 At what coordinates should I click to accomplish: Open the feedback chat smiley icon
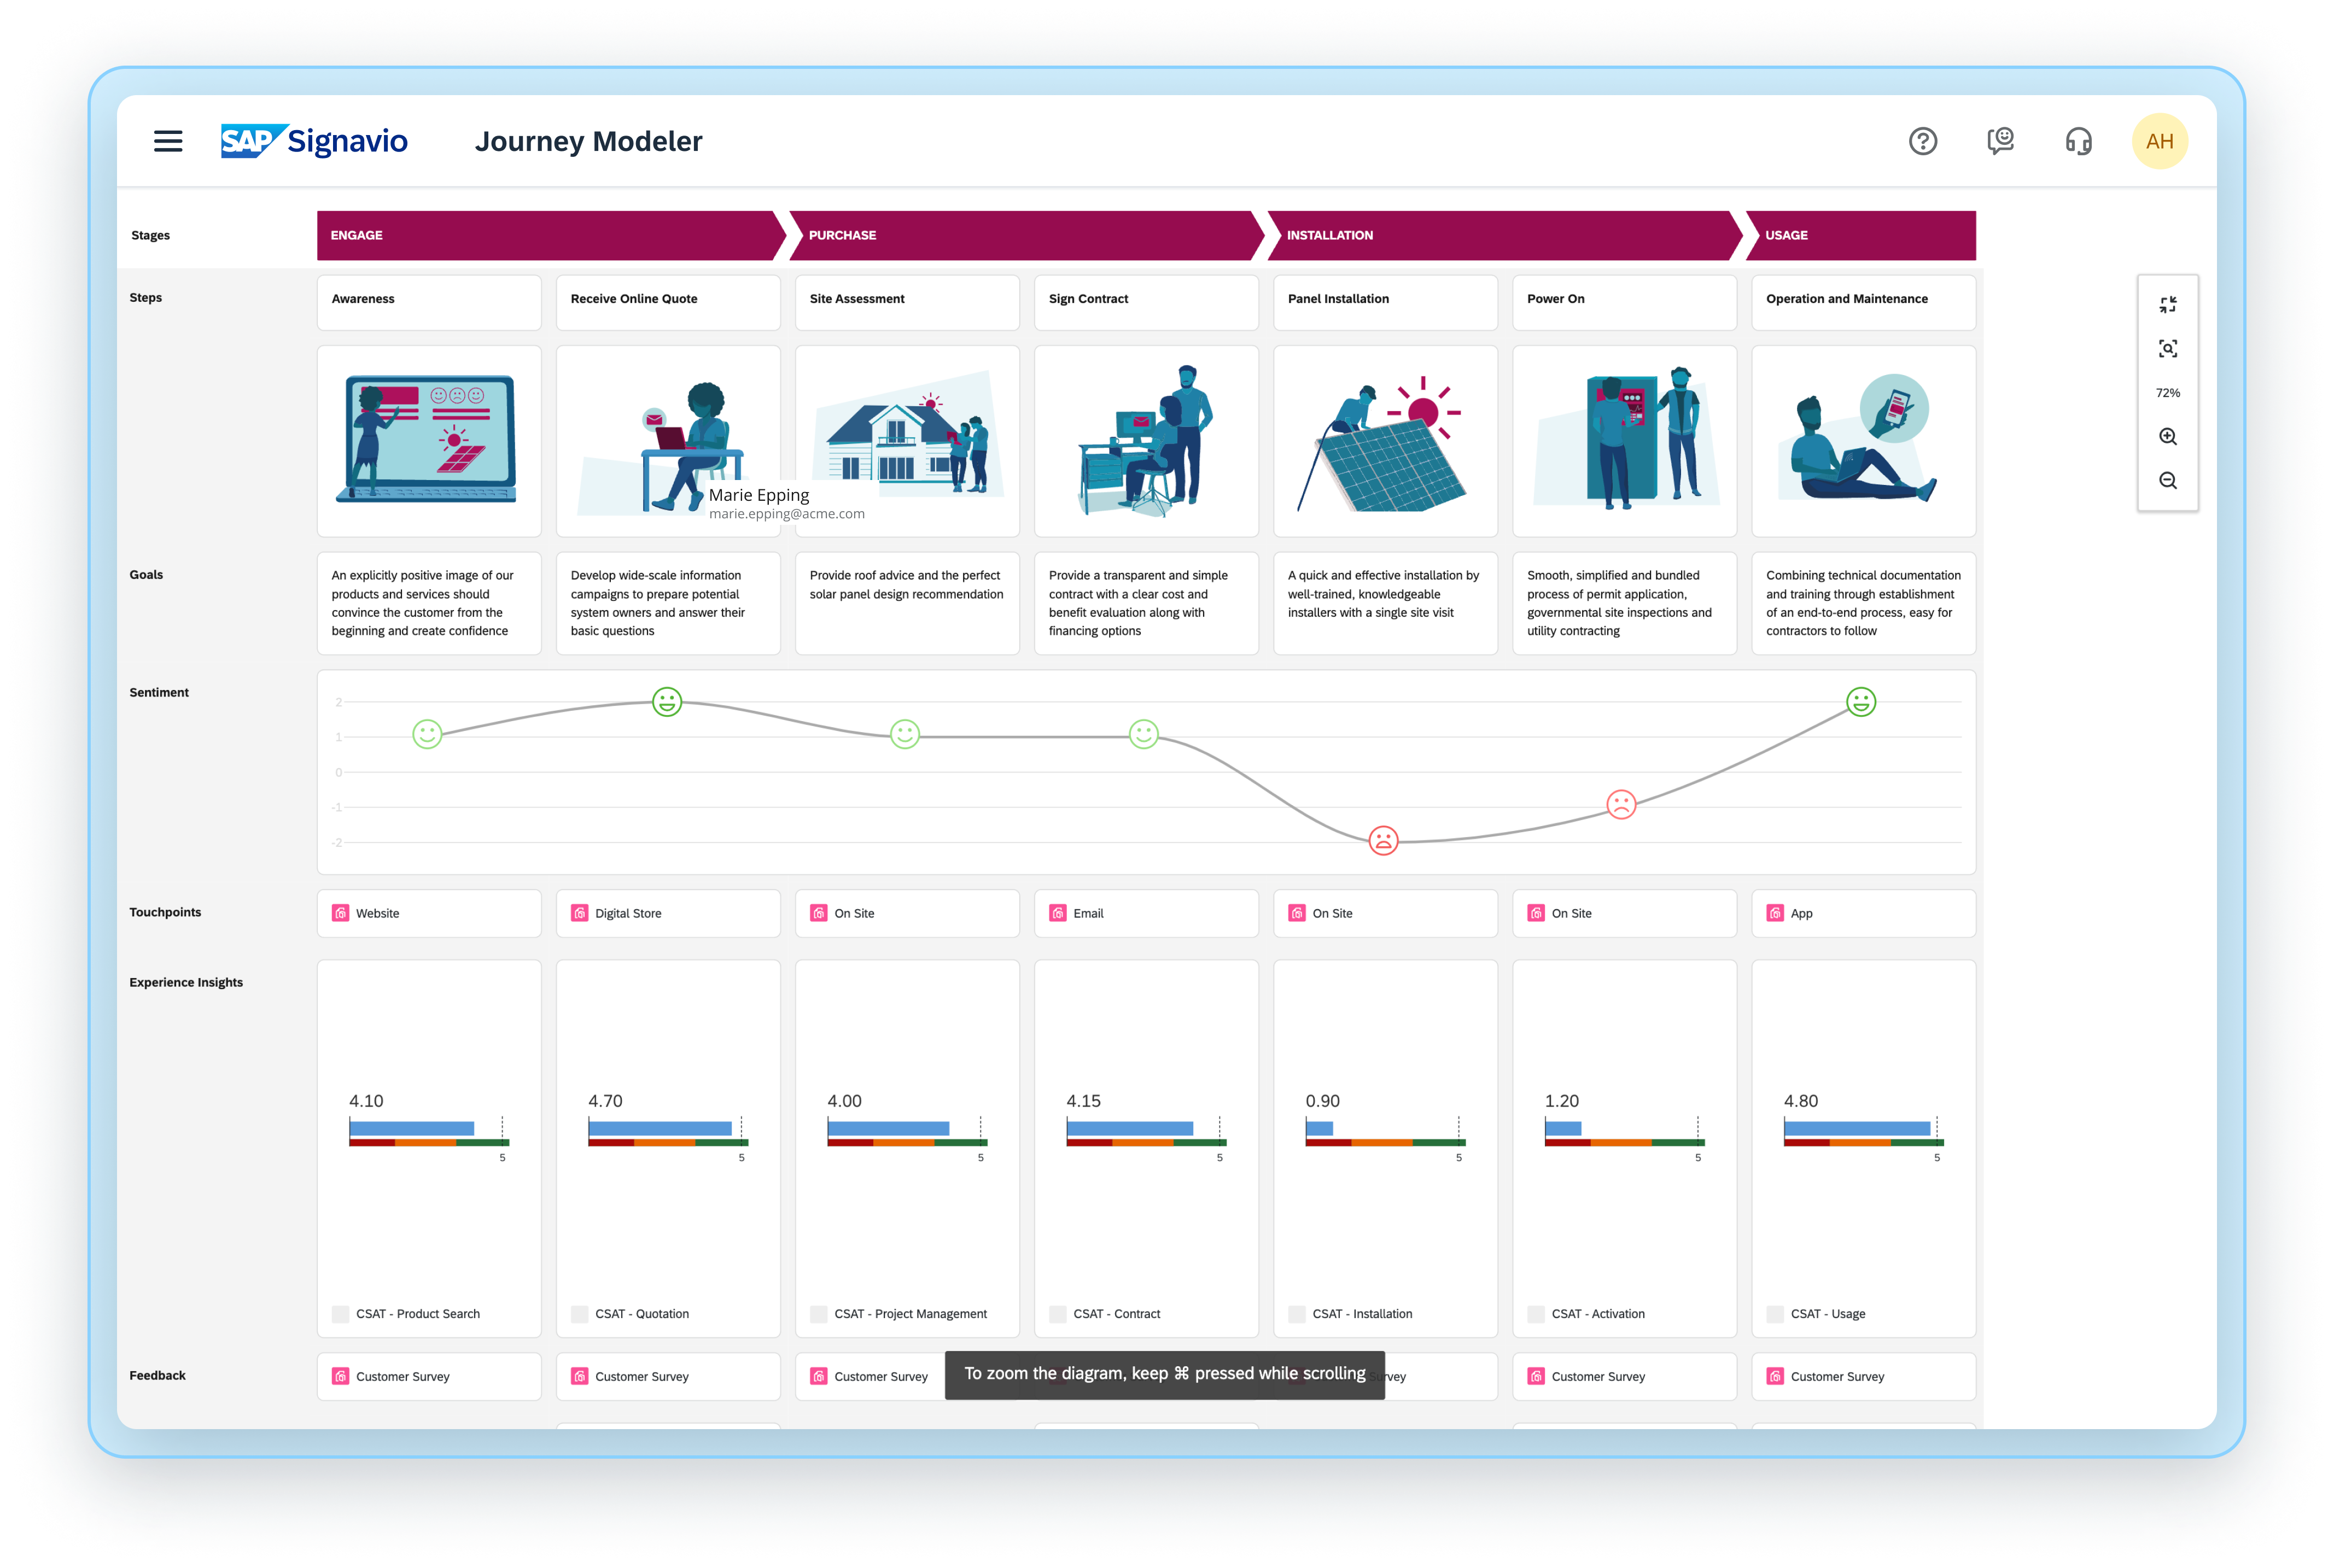click(2000, 141)
